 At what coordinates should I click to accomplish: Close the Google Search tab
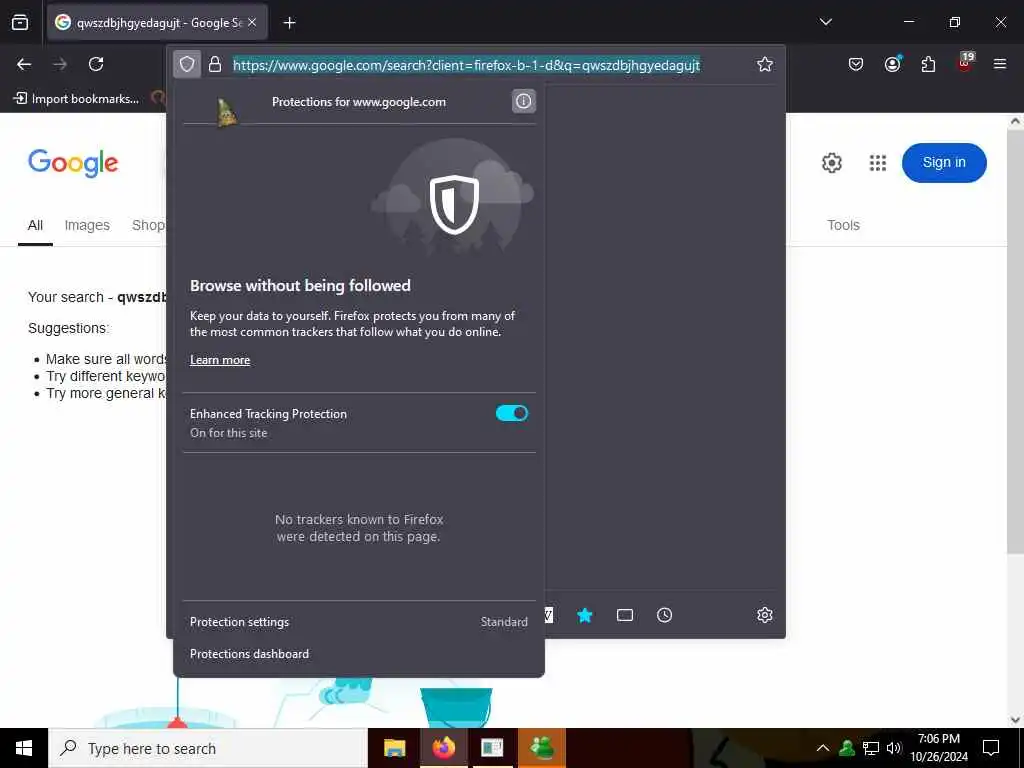tap(252, 22)
